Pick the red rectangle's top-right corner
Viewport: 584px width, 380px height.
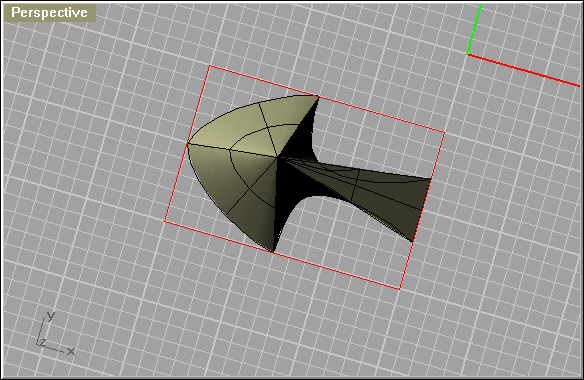pyautogui.click(x=445, y=132)
